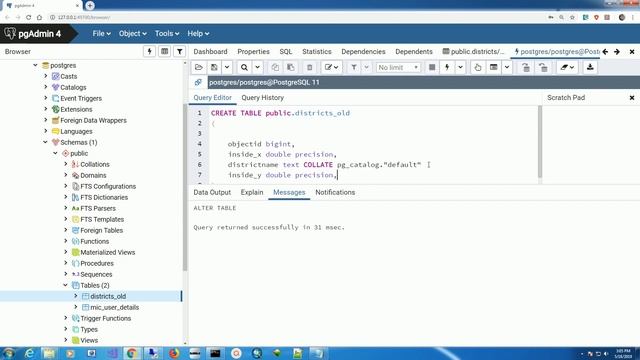This screenshot has width=640, height=360.
Task: Click the Firefox icon in taskbar
Action: click(174, 353)
